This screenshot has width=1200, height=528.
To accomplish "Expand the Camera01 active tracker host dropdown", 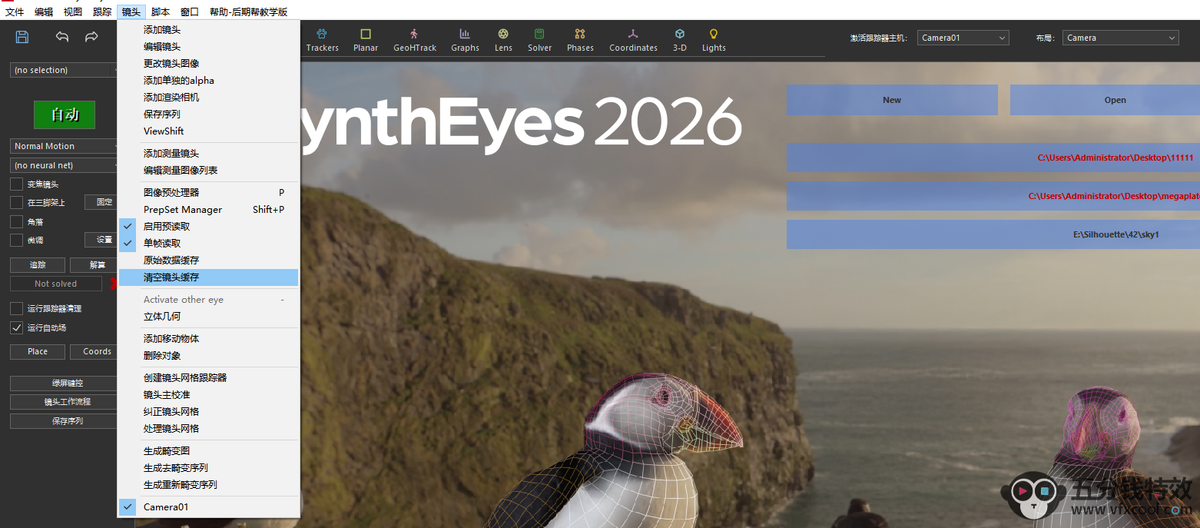I will [x=963, y=38].
